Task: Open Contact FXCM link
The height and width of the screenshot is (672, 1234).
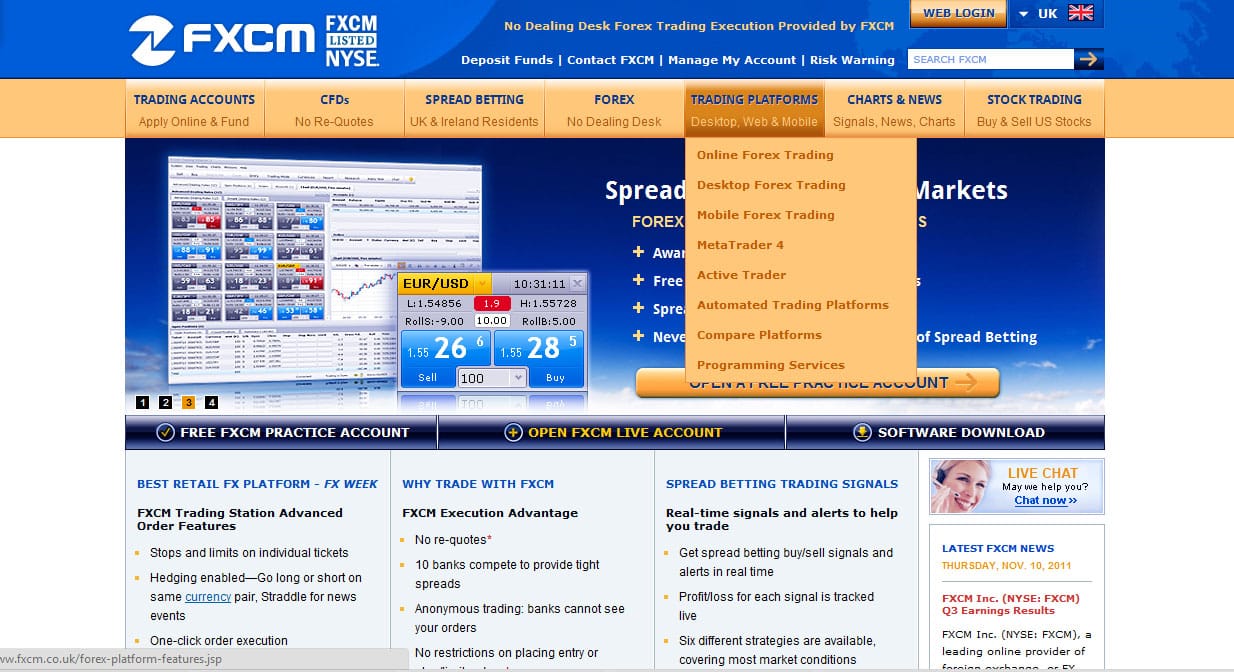Action: 610,60
